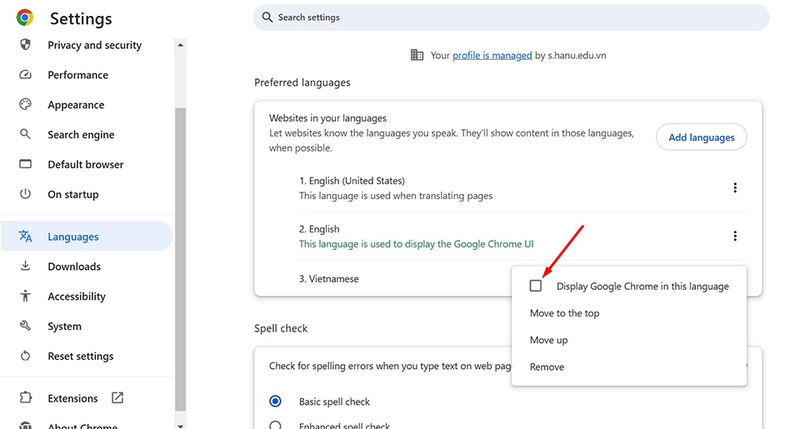Click the Extensions puzzle icon
This screenshot has width=800, height=429.
[x=25, y=397]
